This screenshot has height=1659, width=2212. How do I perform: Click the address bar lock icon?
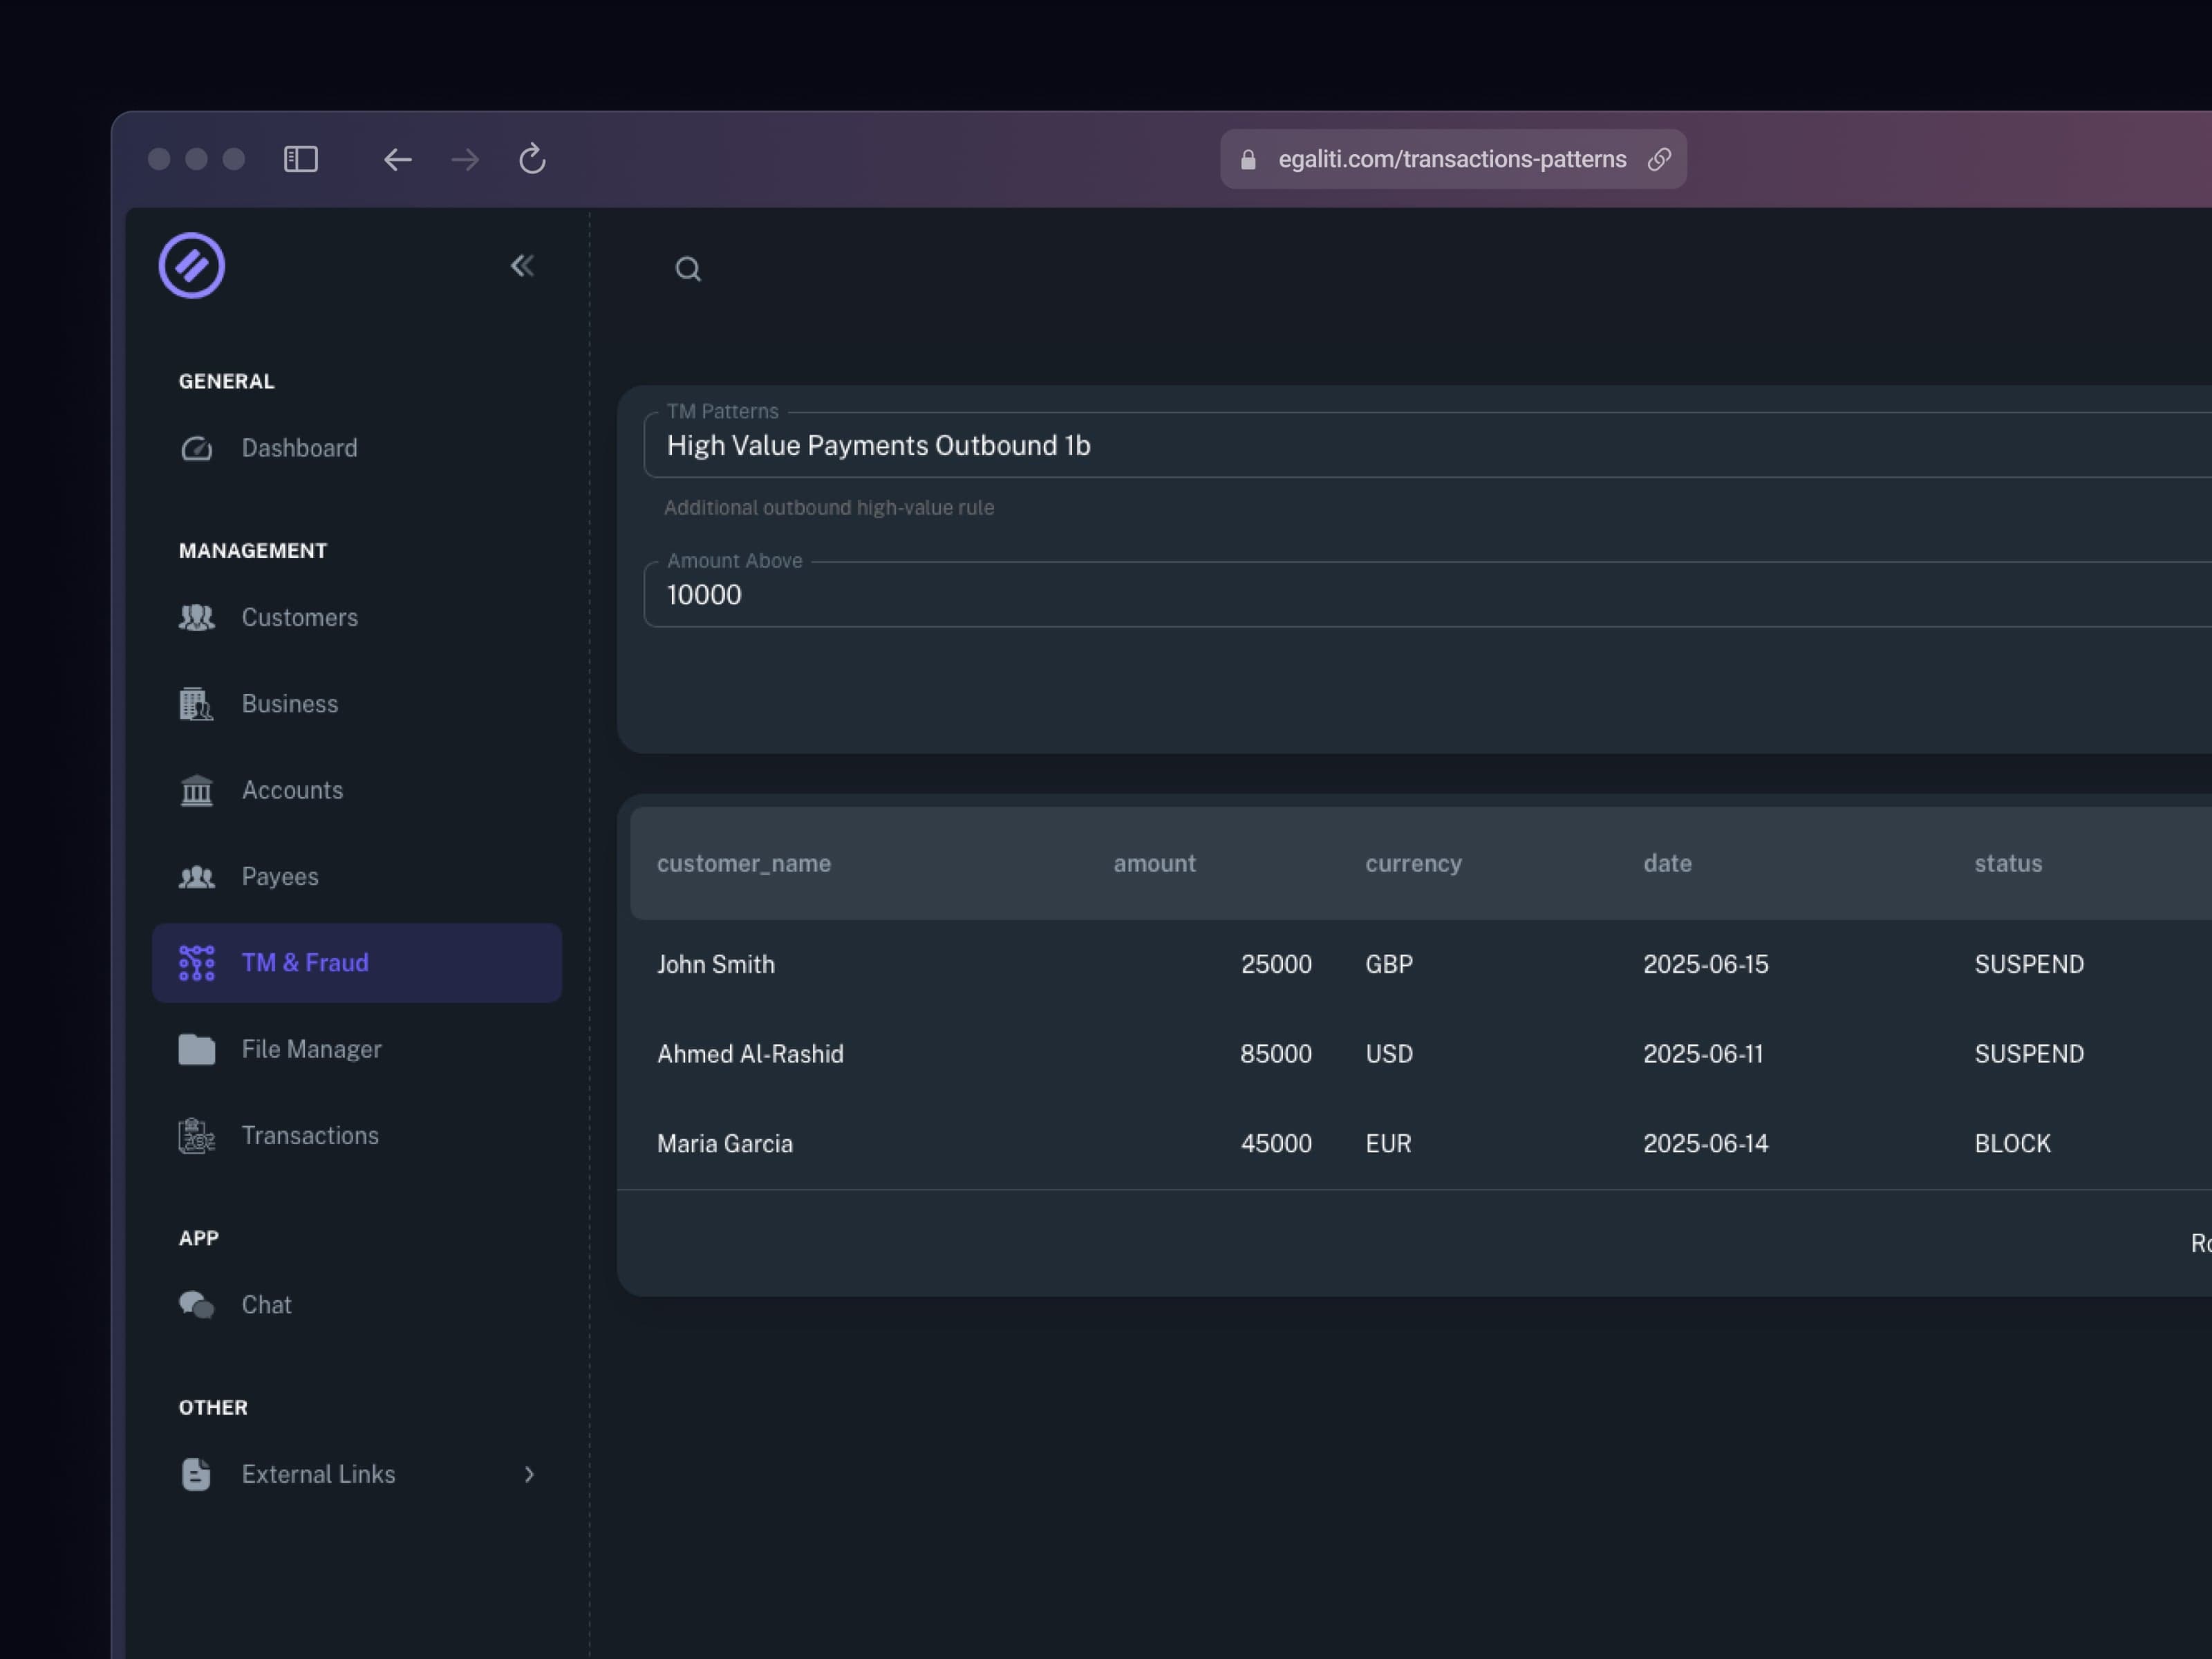coord(1248,159)
